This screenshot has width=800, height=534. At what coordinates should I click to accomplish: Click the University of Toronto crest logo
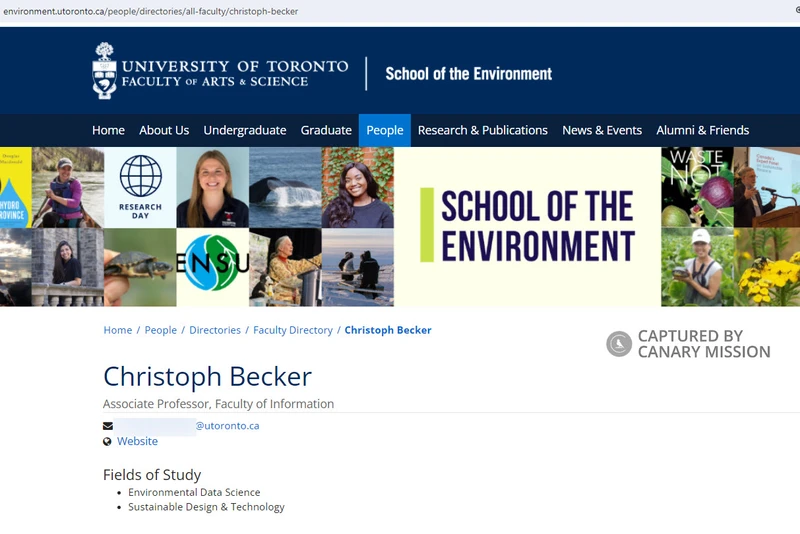(x=105, y=71)
